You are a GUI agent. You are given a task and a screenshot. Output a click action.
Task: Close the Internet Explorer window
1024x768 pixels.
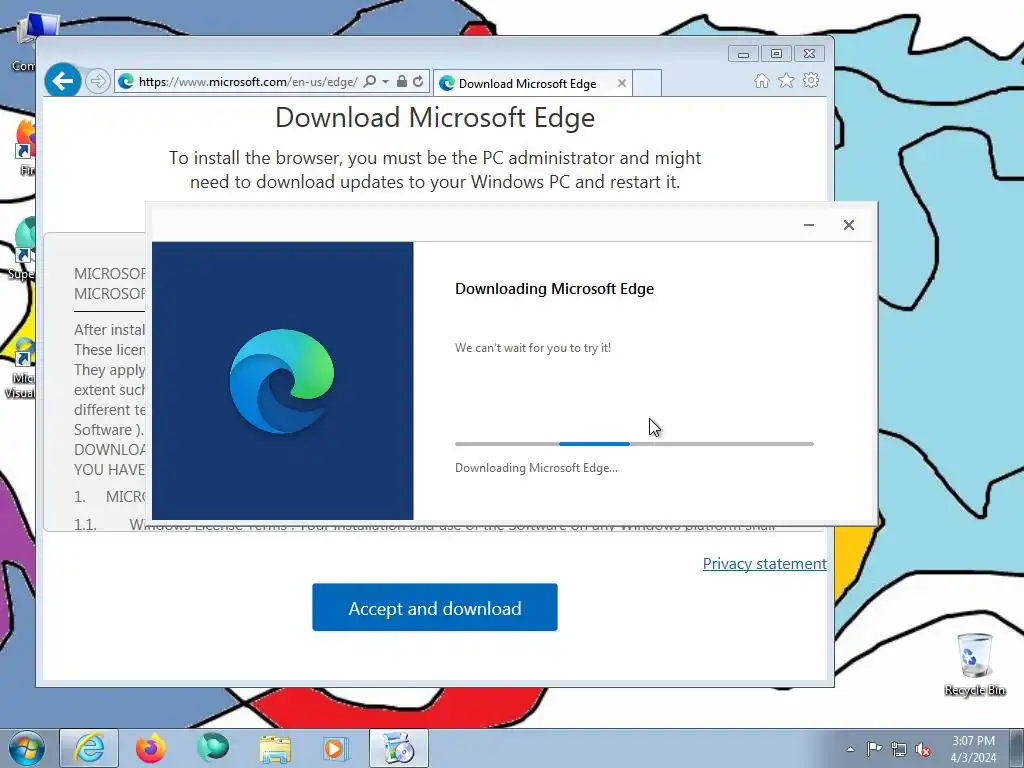click(810, 54)
